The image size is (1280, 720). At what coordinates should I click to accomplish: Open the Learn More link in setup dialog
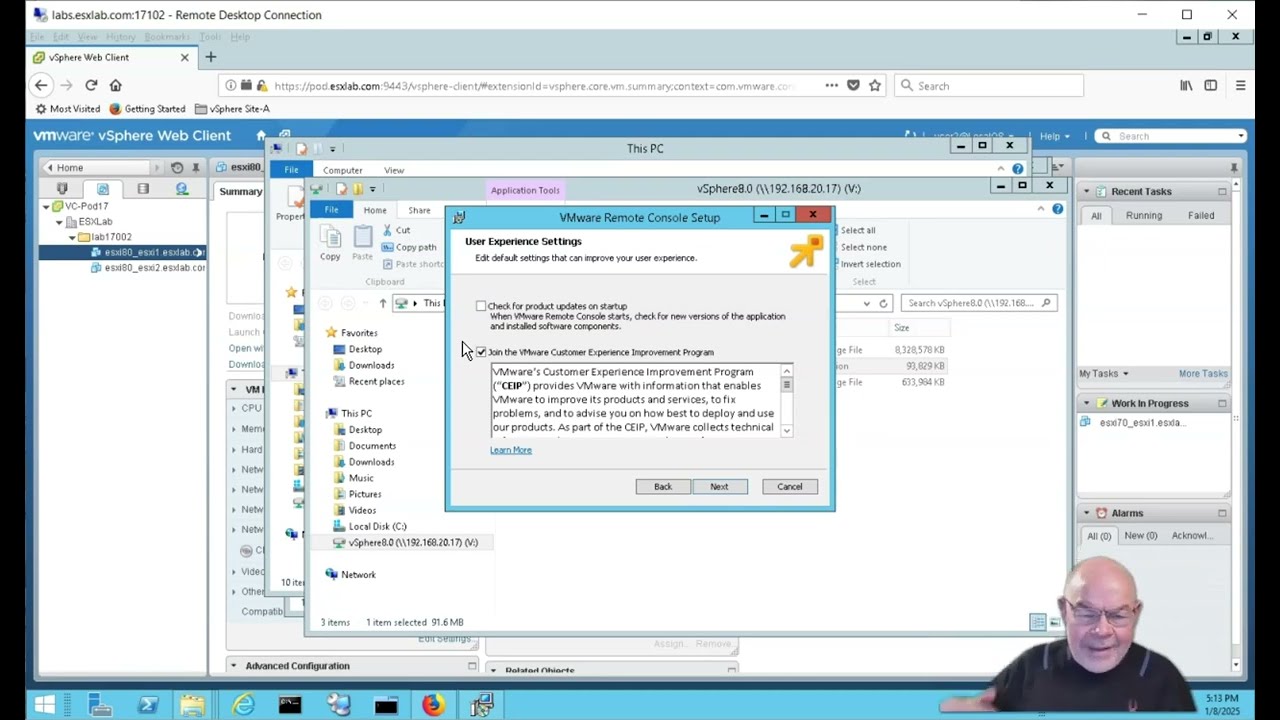pos(511,450)
